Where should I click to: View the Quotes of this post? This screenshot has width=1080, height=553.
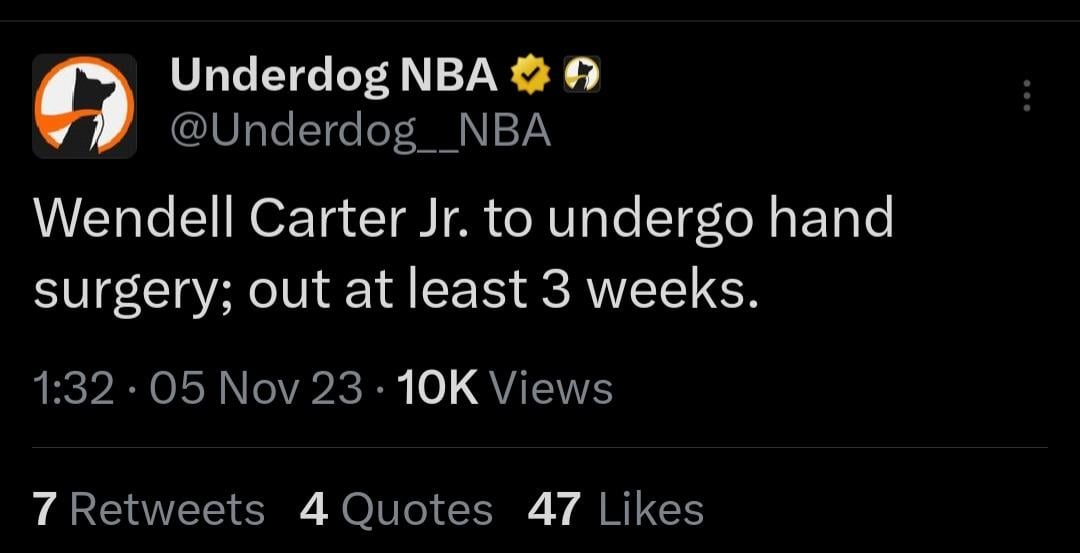click(416, 509)
